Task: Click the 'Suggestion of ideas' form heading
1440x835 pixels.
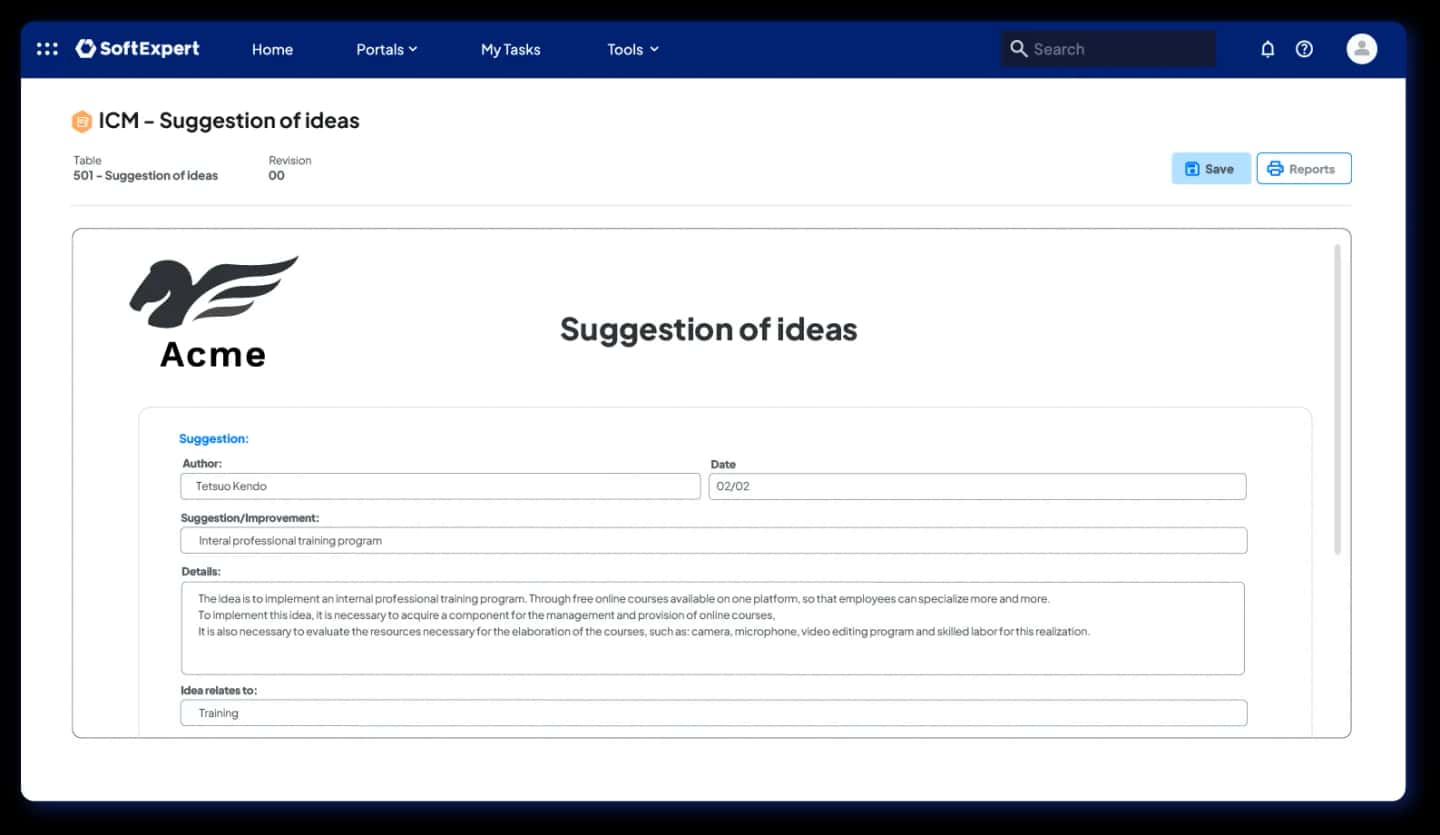Action: [709, 330]
